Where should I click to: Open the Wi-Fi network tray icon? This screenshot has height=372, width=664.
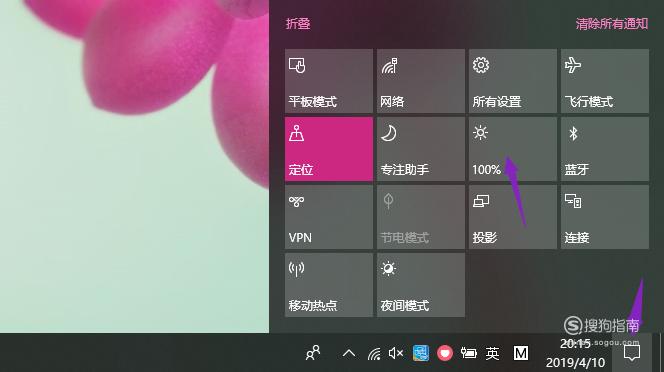click(374, 353)
